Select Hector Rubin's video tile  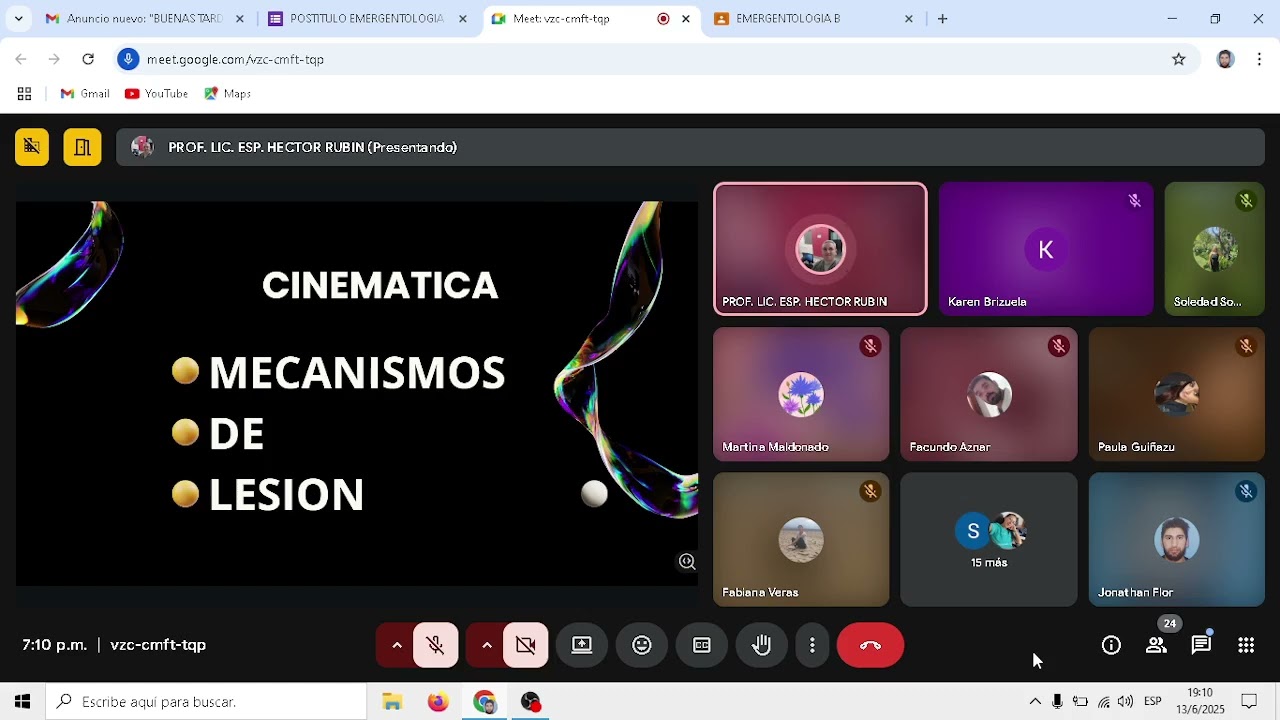click(x=820, y=249)
